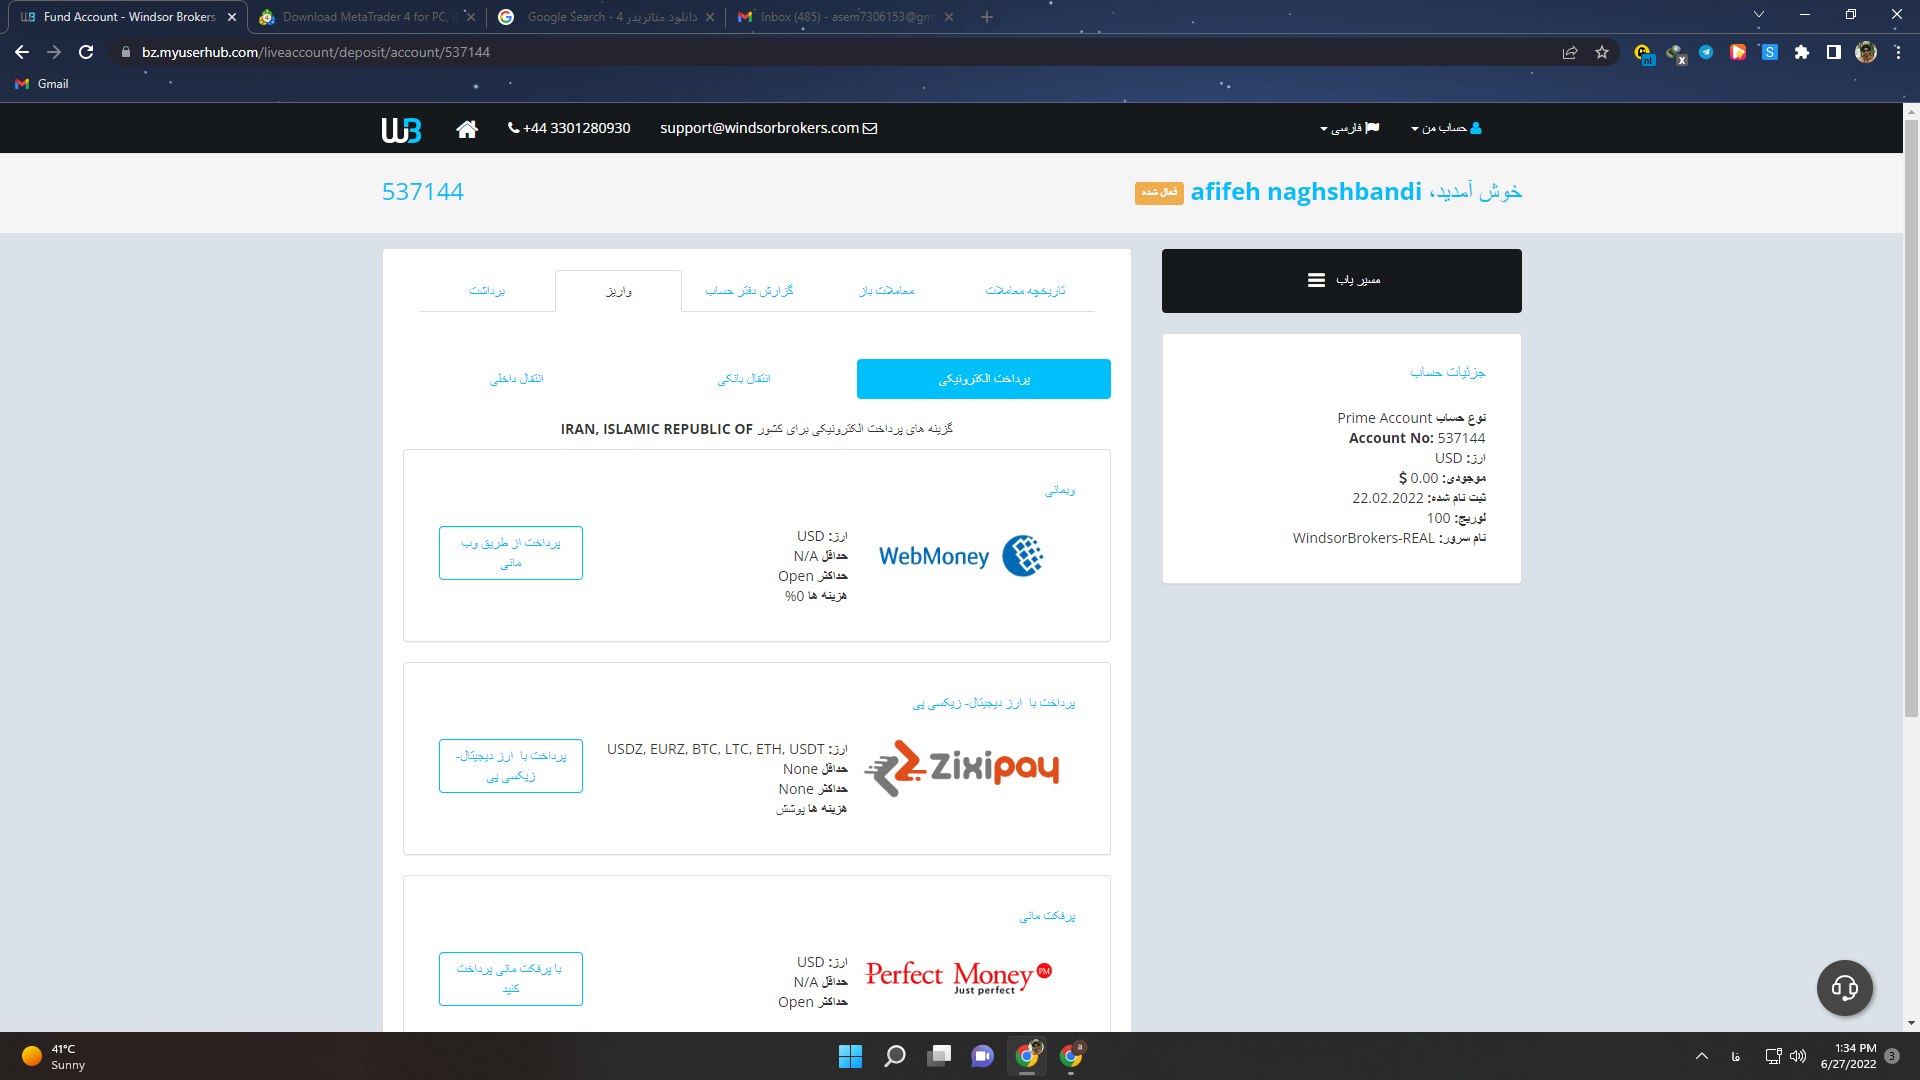Click the ویمانی WebMoney section title
The image size is (1920, 1080).
1060,491
